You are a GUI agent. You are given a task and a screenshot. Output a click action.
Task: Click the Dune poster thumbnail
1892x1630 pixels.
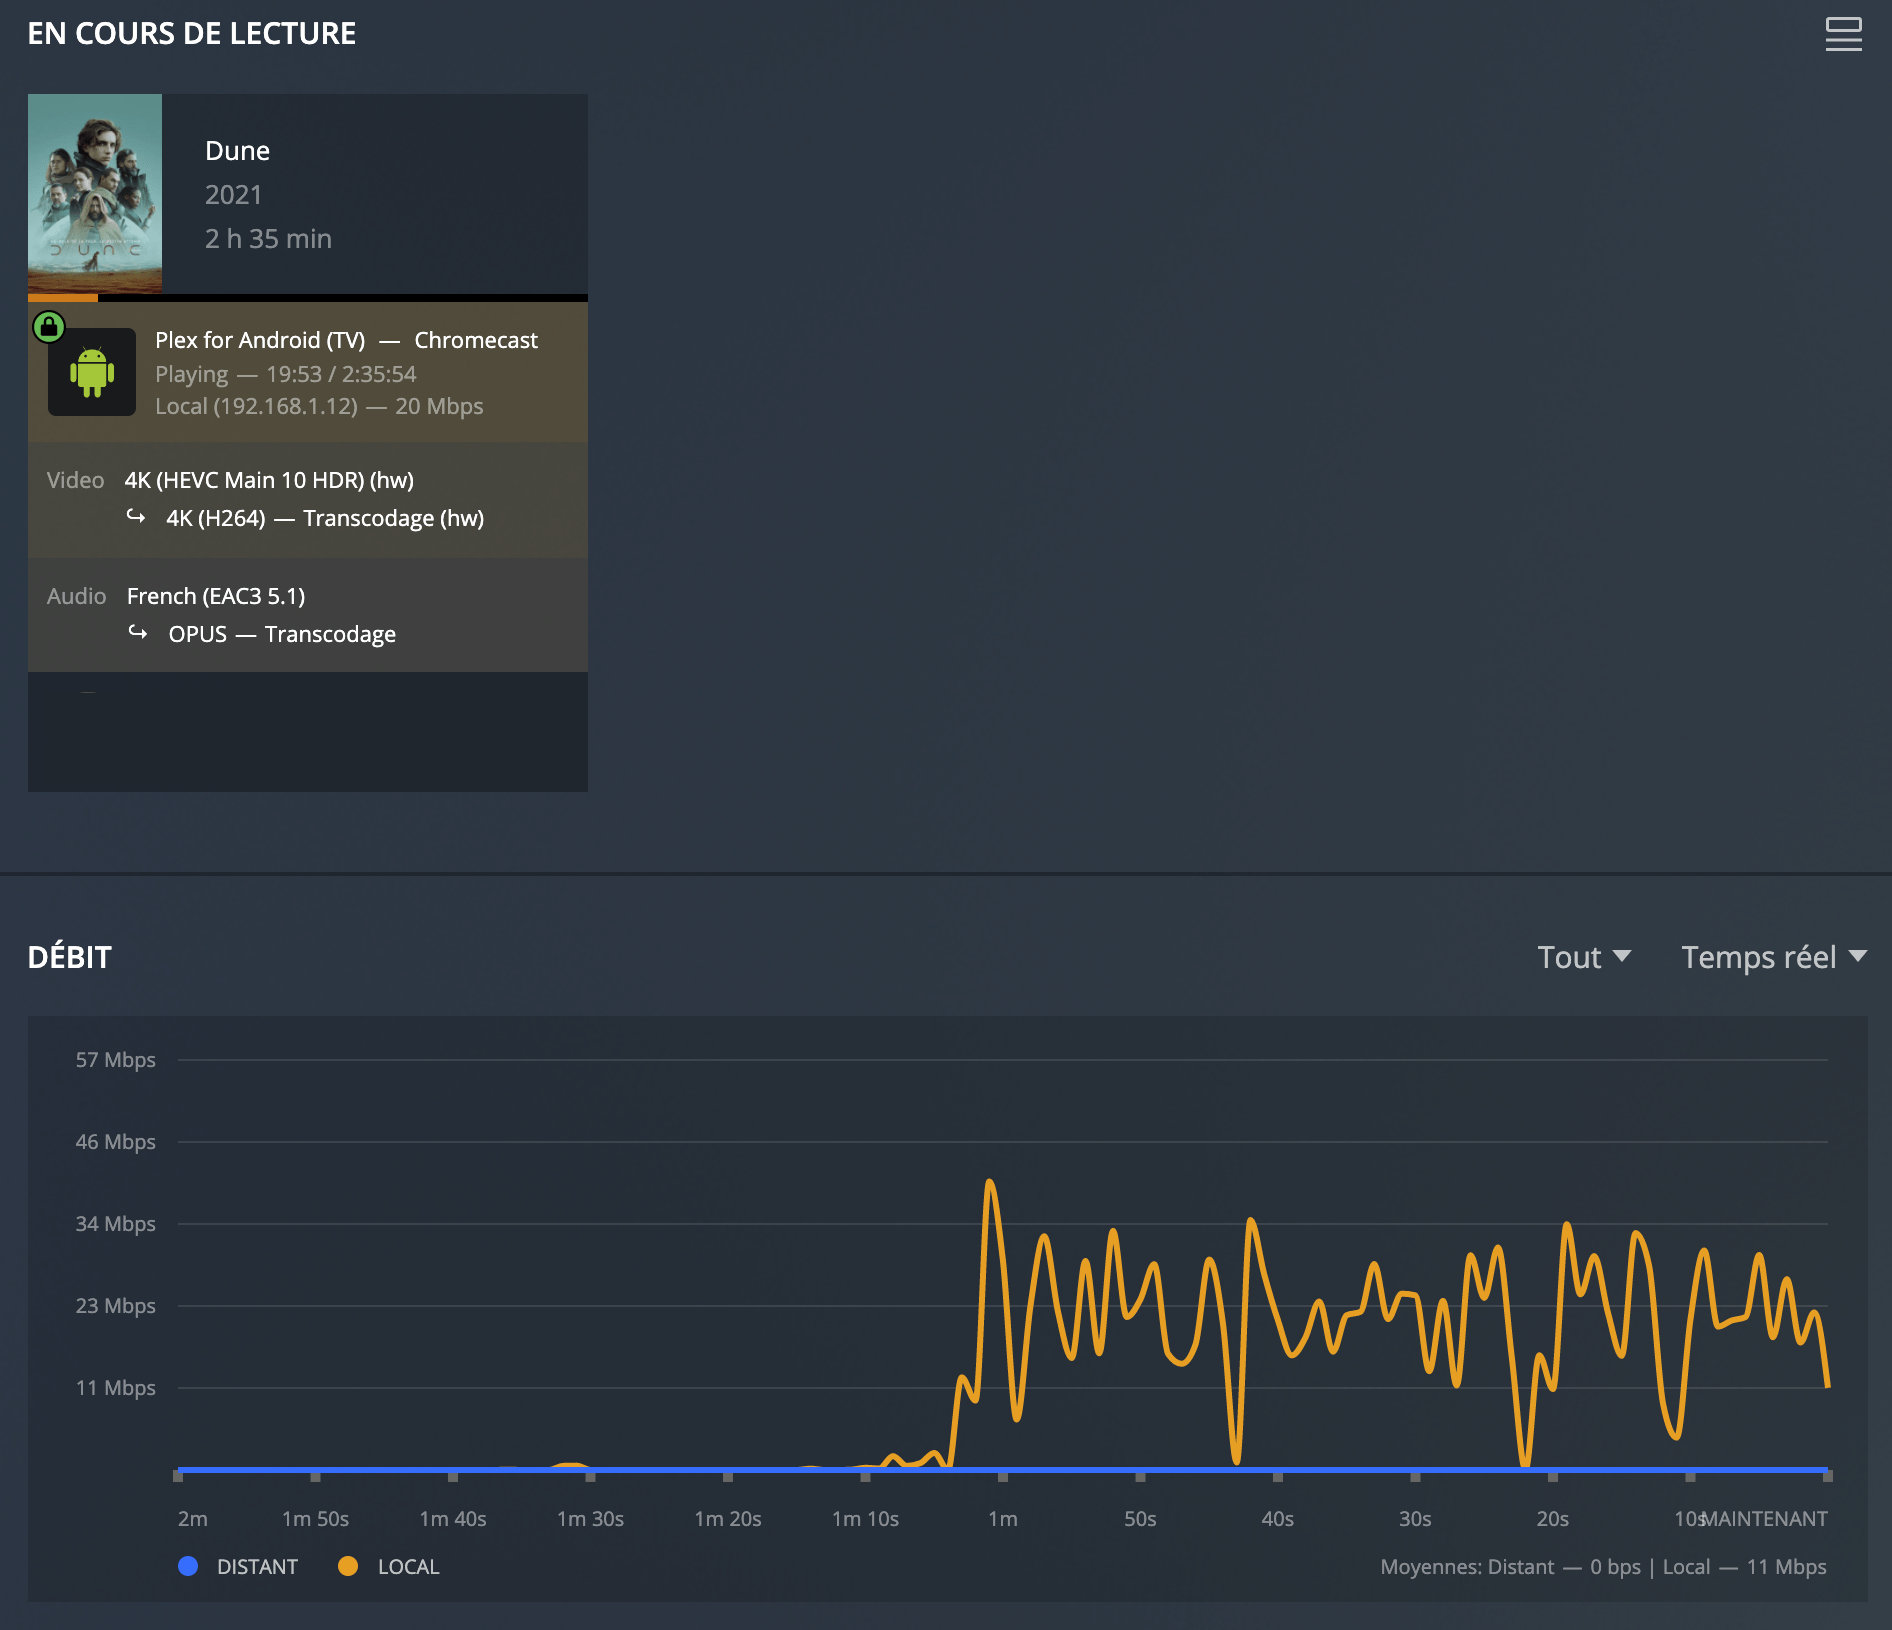(95, 193)
